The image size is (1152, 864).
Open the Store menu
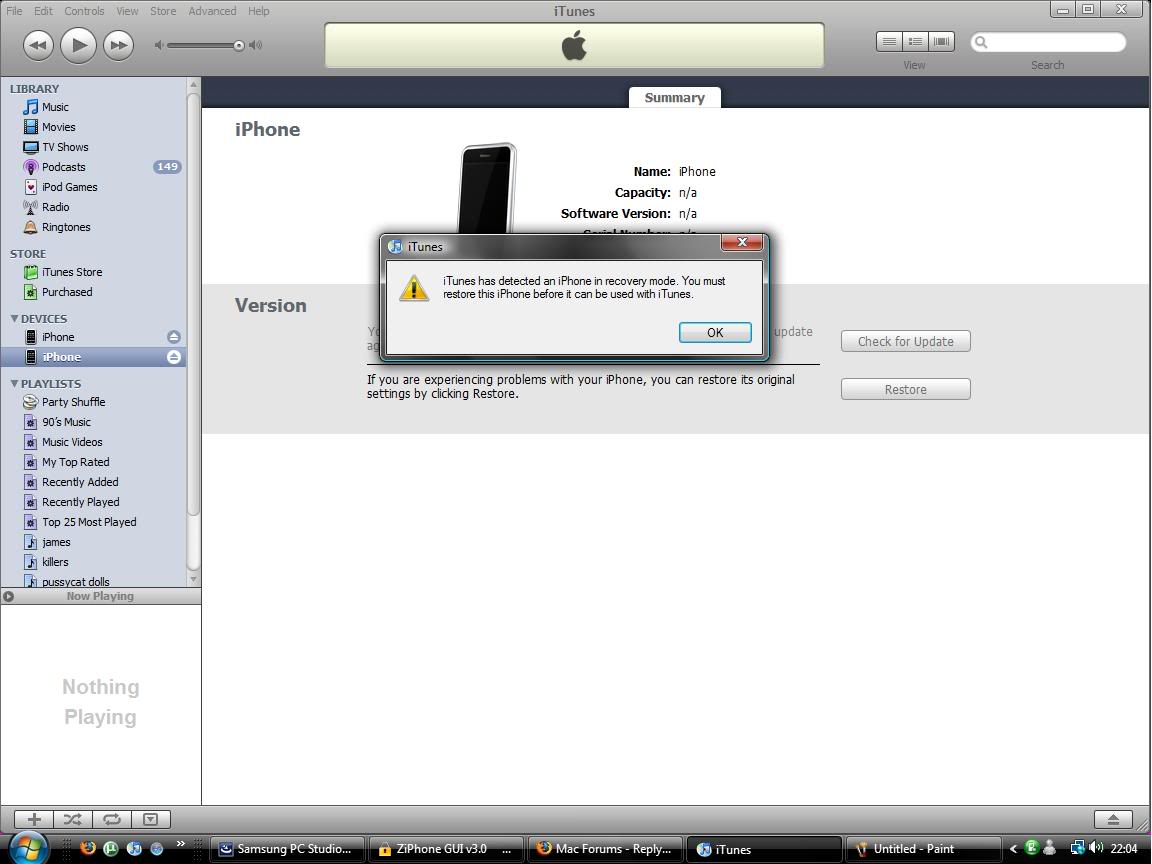163,11
